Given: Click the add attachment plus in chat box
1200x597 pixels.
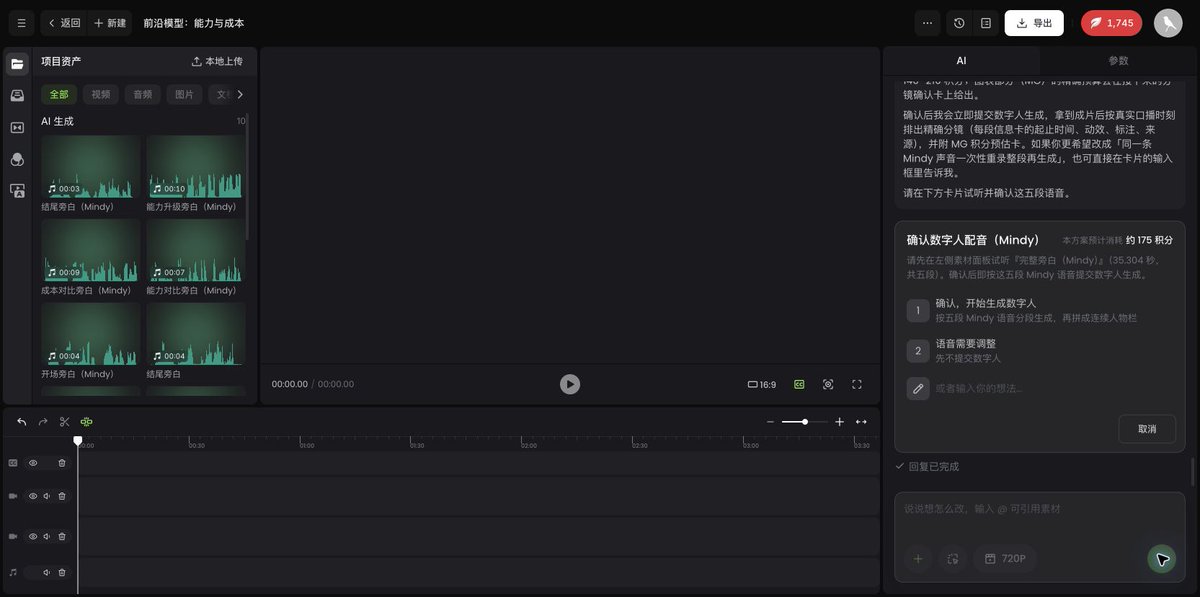Looking at the screenshot, I should tap(918, 558).
